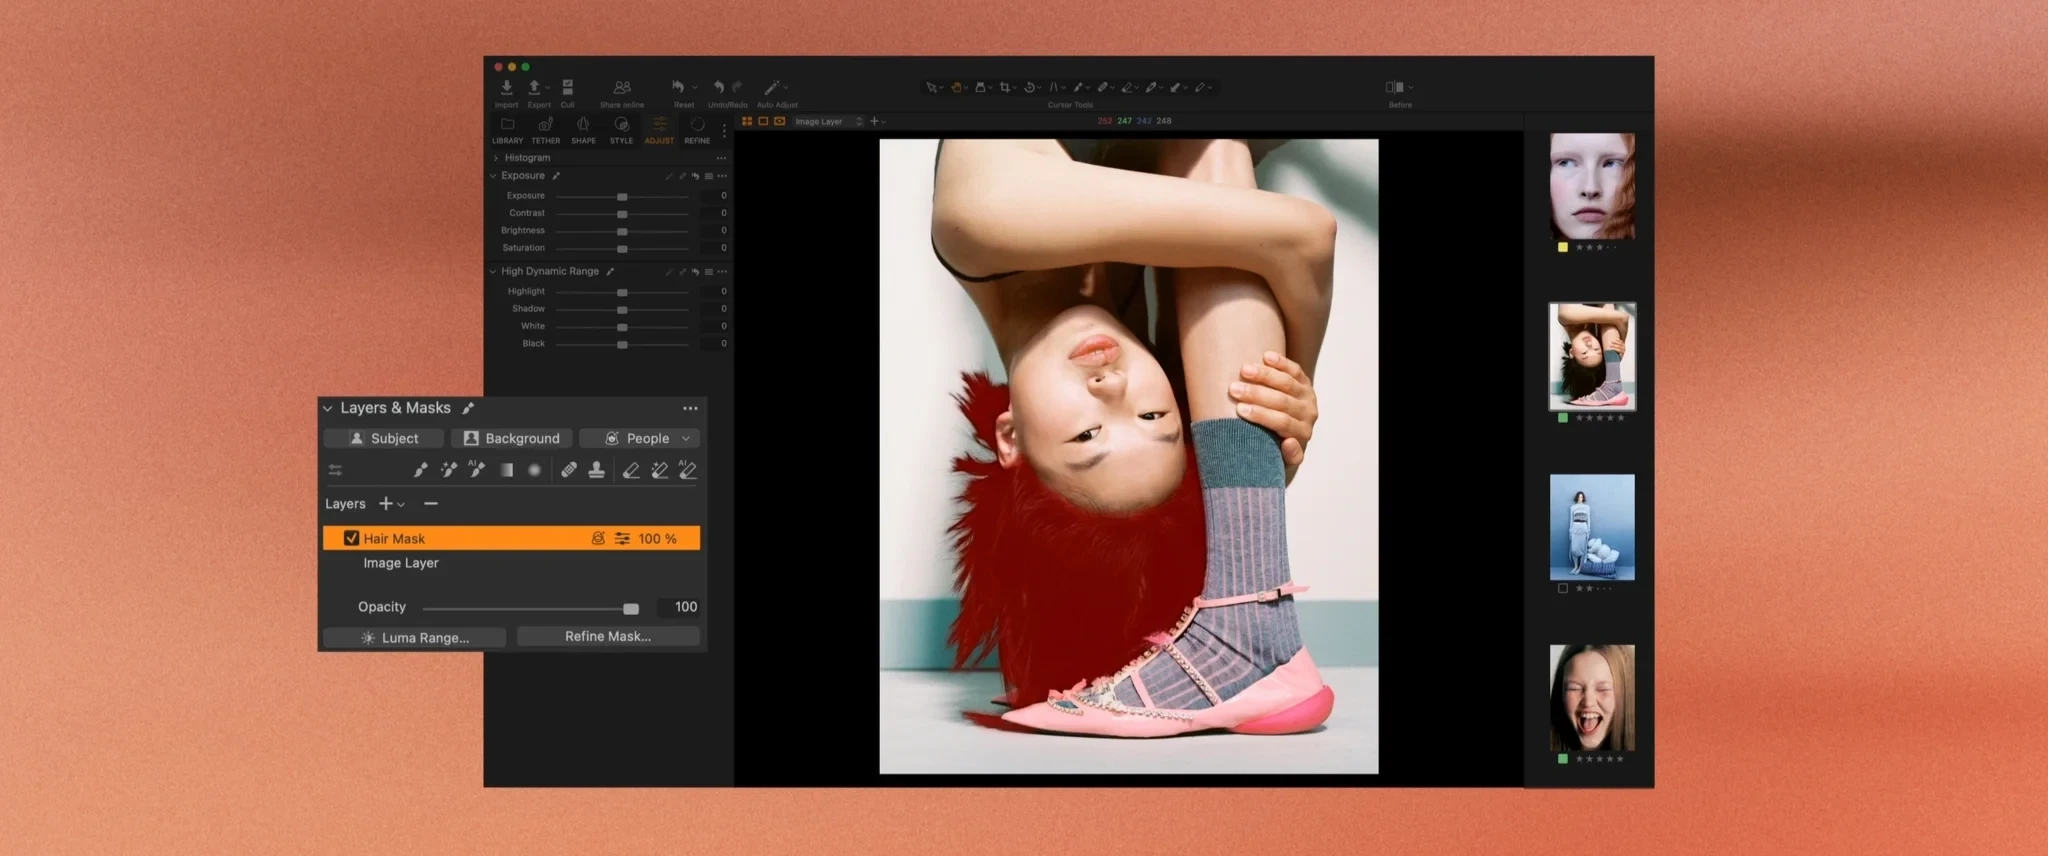Screen dimensions: 2048x856
Task: Switch to the Adjust tool tab
Action: (x=659, y=129)
